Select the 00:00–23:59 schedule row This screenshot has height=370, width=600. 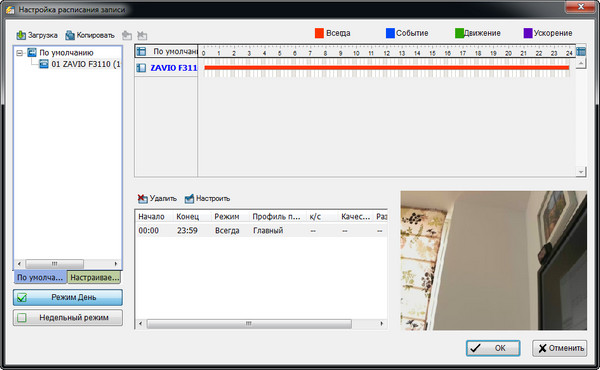pos(261,231)
